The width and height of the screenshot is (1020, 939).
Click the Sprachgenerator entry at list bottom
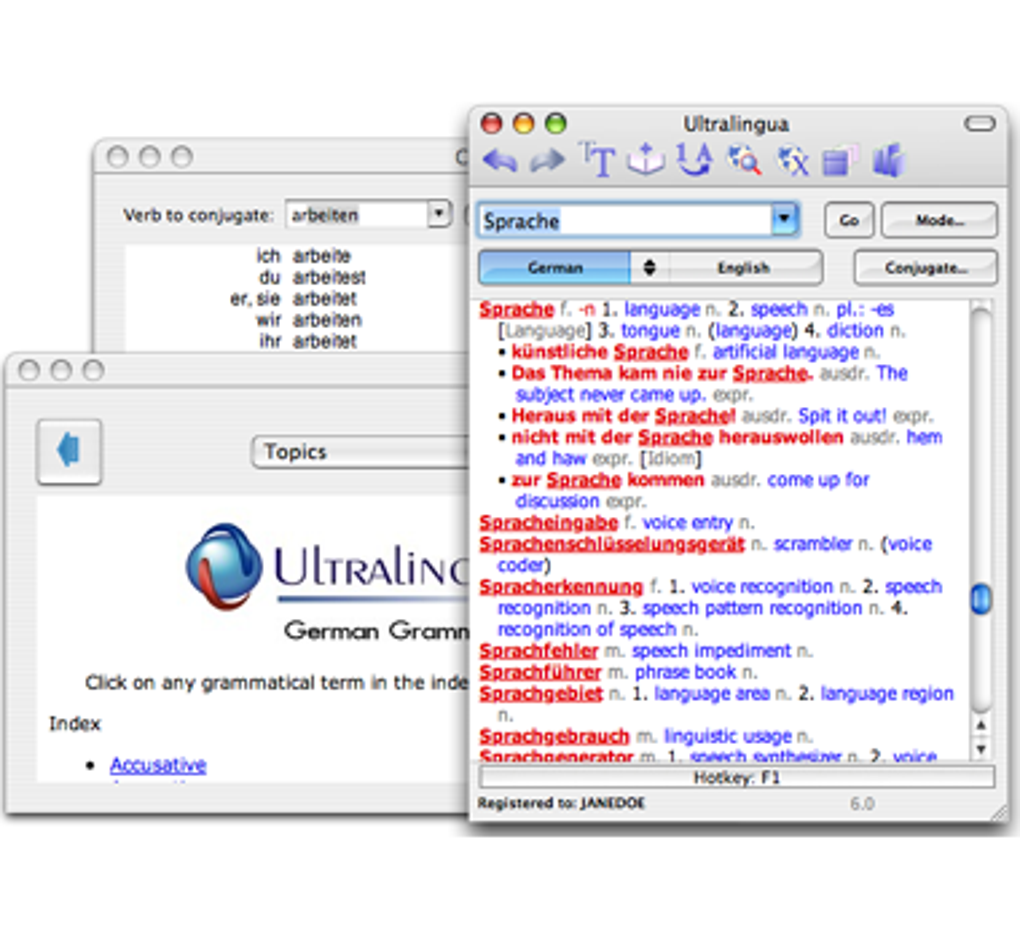[556, 755]
